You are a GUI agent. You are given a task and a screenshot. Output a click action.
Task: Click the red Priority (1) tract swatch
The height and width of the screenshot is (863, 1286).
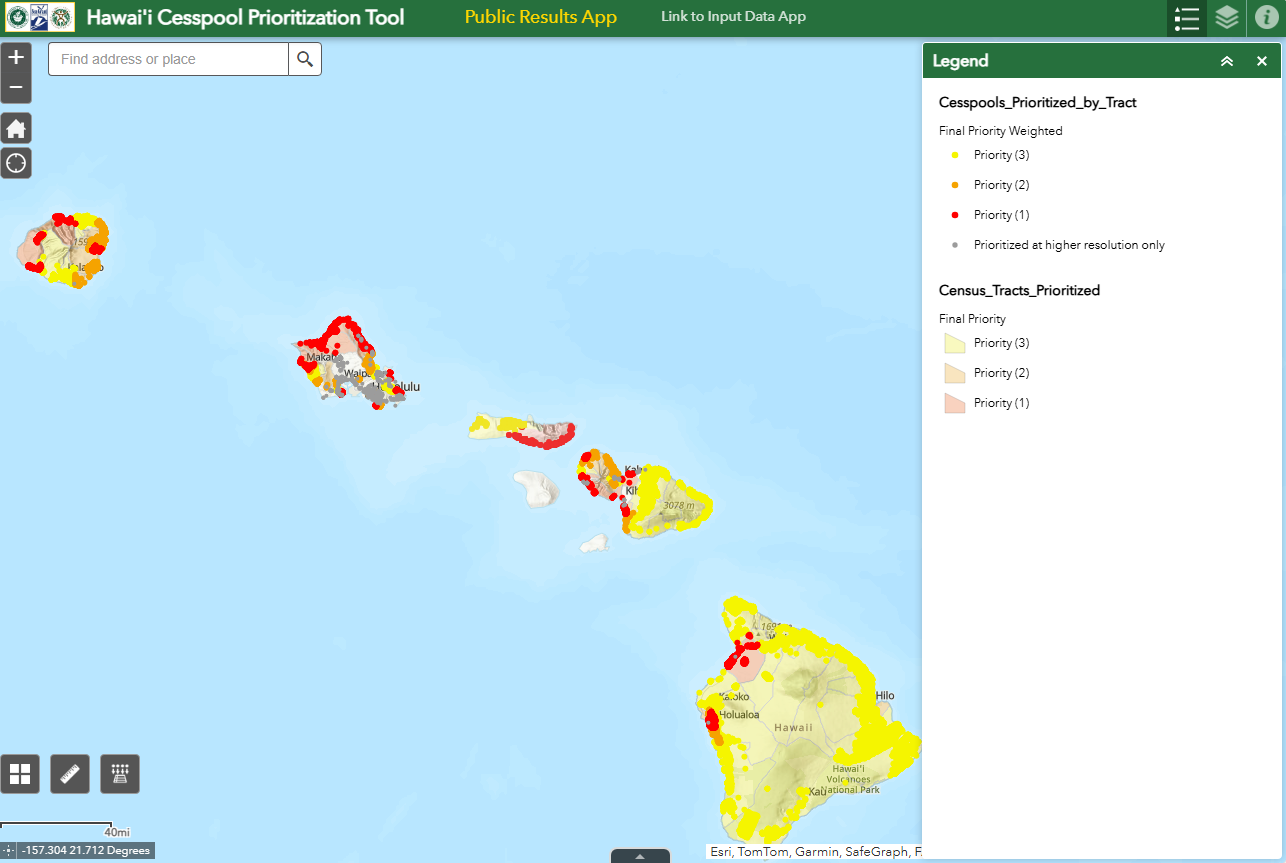(x=954, y=403)
